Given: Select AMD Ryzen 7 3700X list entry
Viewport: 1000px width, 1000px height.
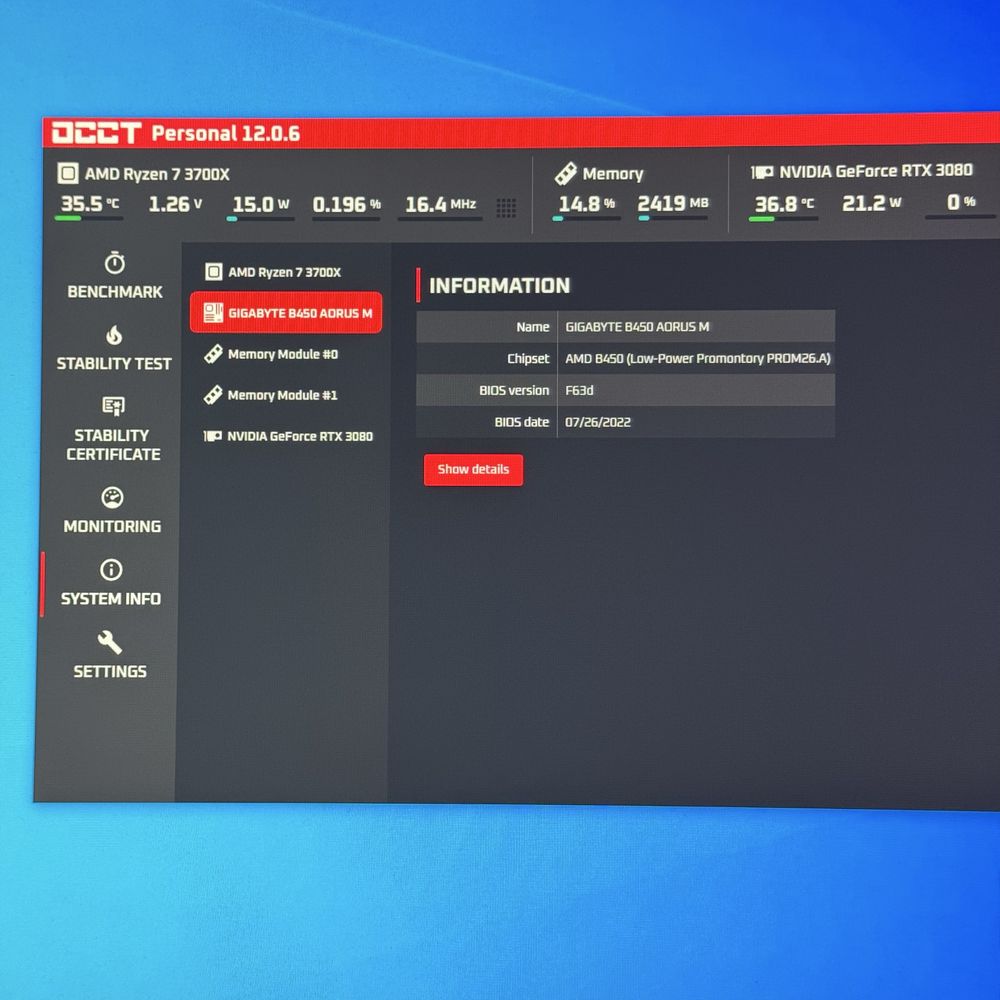Looking at the screenshot, I should click(286, 272).
